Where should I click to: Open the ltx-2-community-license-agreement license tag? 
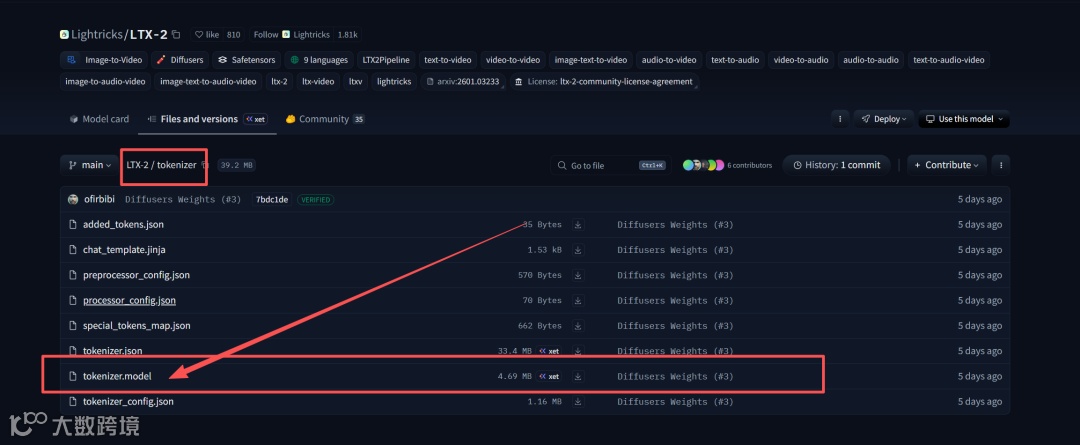(605, 81)
